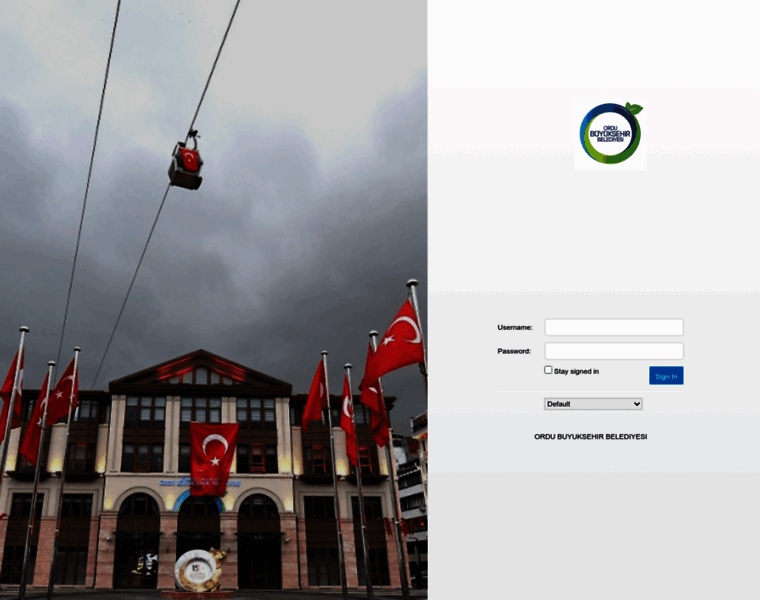
Task: Click the Password: label
Action: (514, 351)
